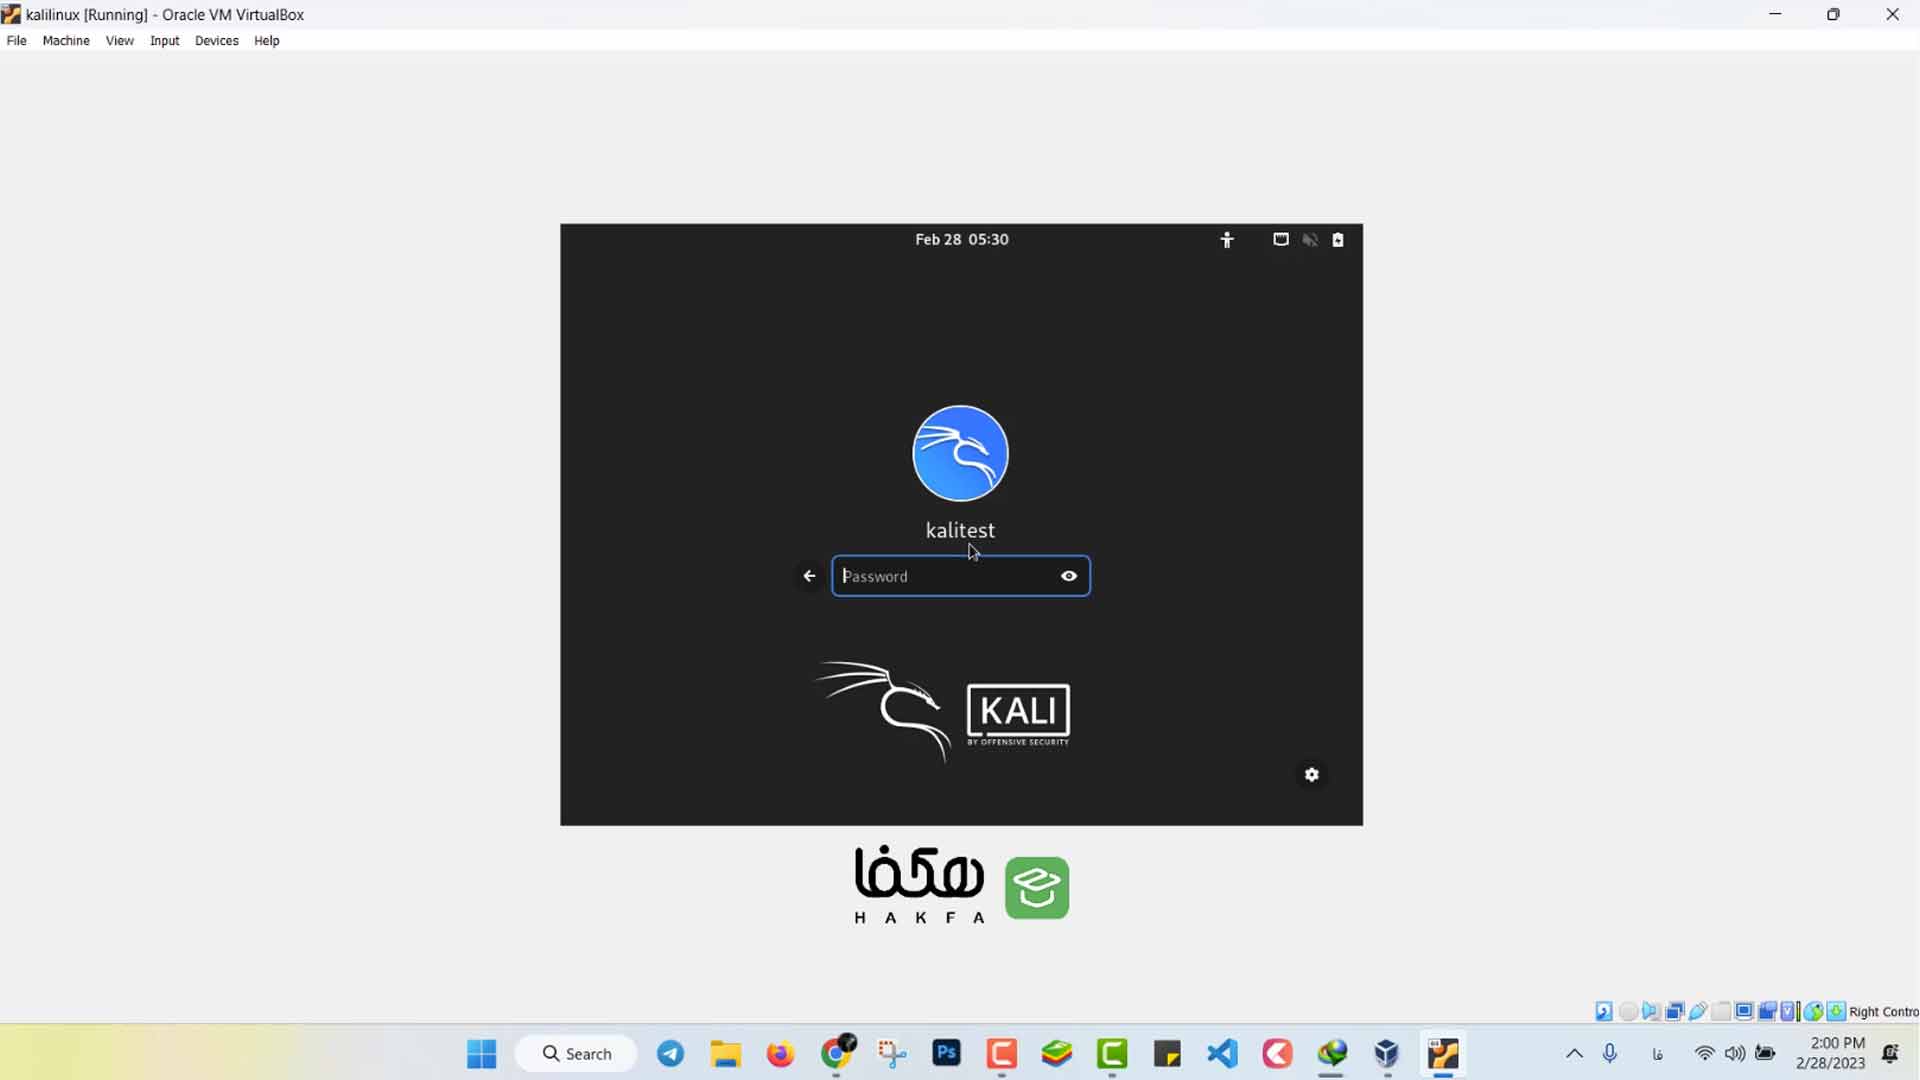1920x1080 pixels.
Task: Launch Firefox from the taskbar
Action: point(780,1053)
